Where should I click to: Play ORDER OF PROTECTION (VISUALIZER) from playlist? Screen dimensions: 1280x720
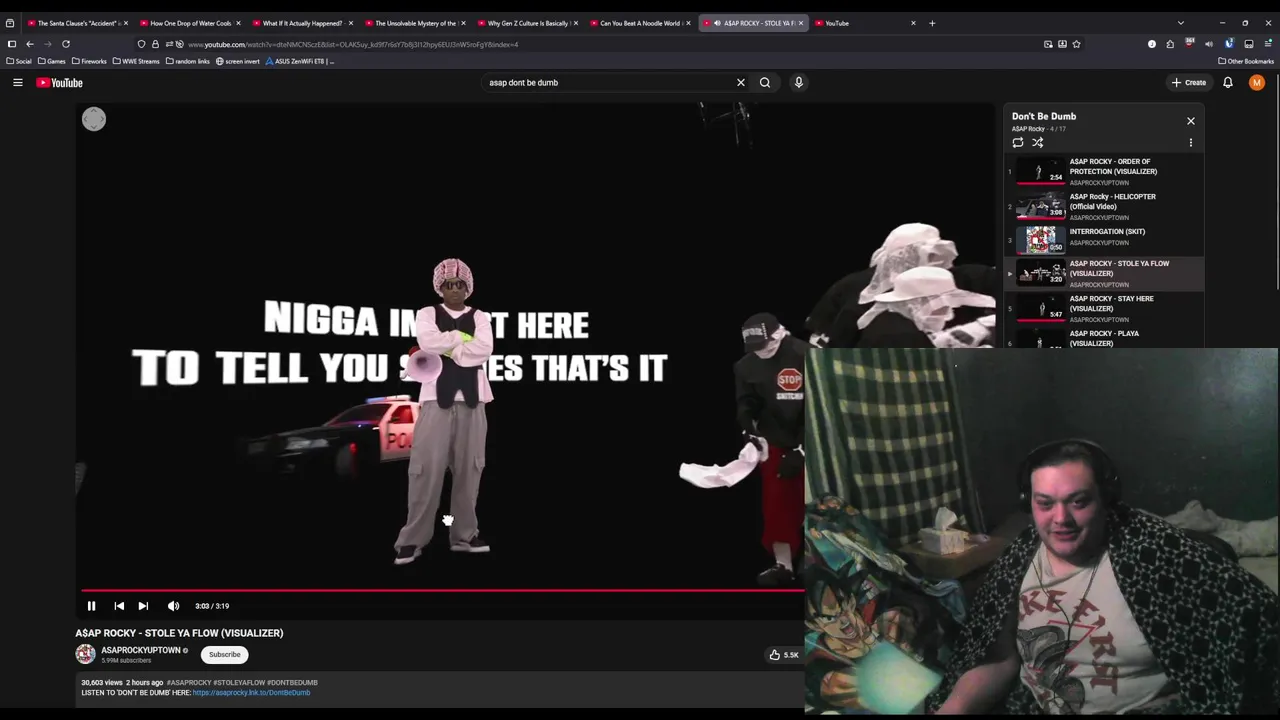1105,171
